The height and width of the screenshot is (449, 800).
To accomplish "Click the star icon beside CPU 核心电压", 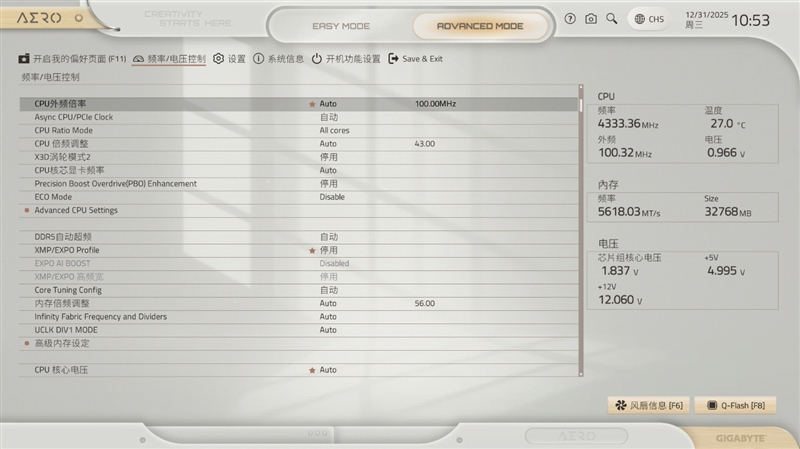I will point(312,370).
